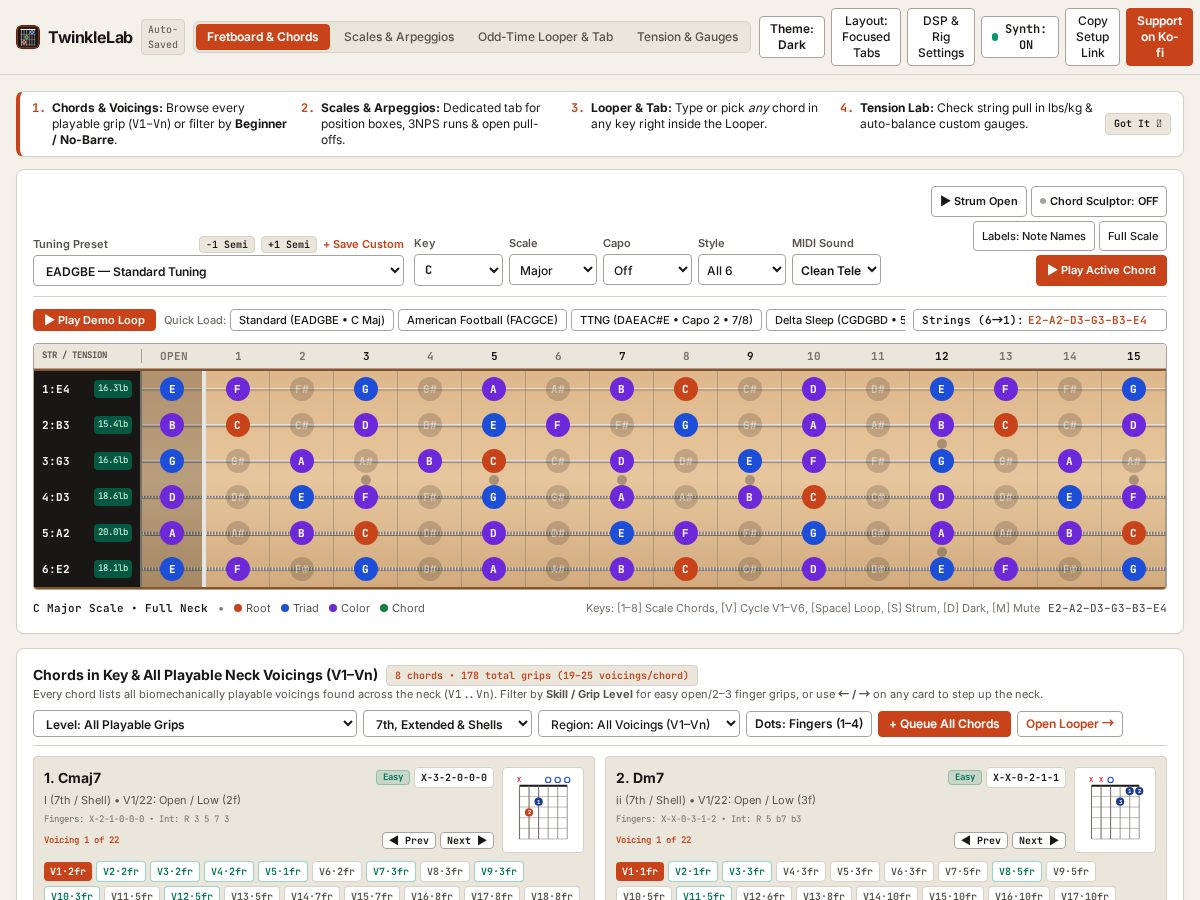The height and width of the screenshot is (900, 1200).
Task: Click the Dm7 chord diagram thumbnail
Action: coord(1115,810)
